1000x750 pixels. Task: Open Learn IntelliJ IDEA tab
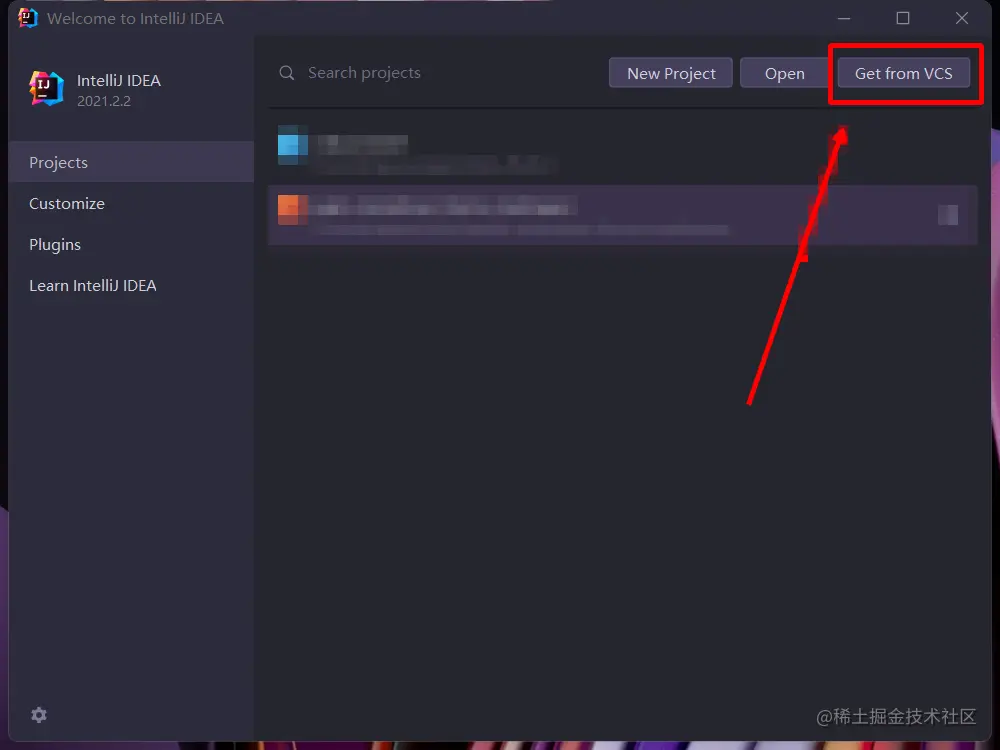131,285
